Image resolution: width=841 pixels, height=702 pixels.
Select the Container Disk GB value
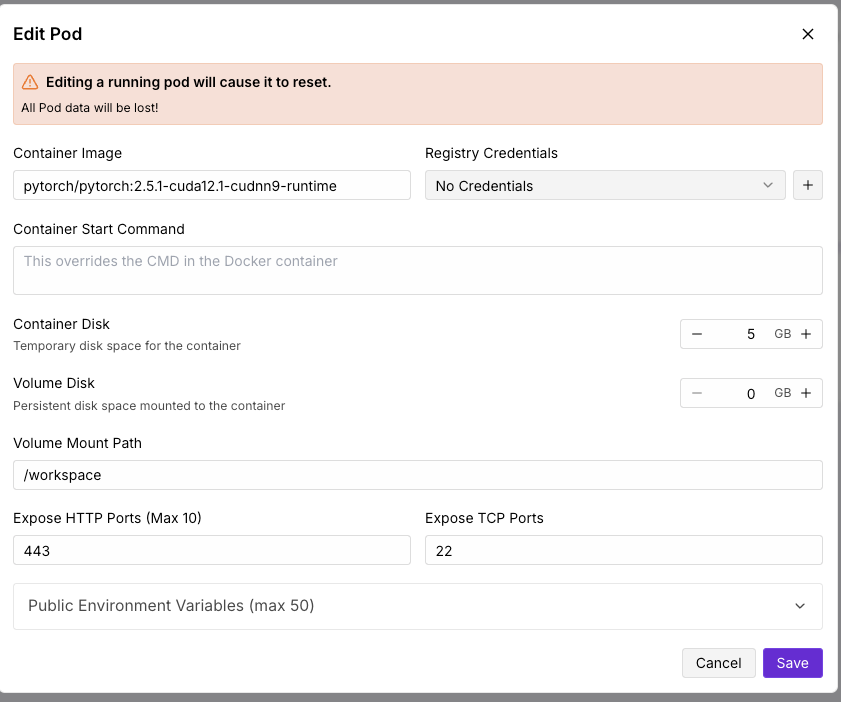738,334
